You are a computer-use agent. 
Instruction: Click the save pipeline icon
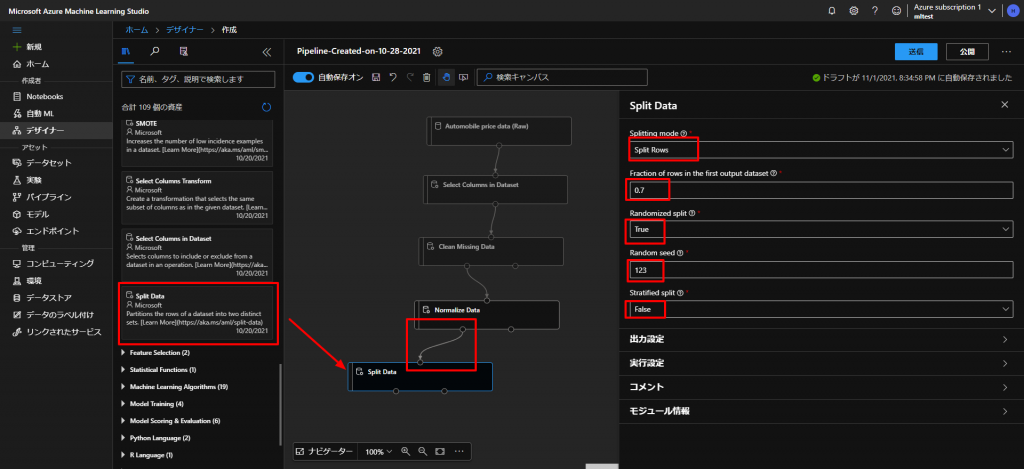coord(375,77)
